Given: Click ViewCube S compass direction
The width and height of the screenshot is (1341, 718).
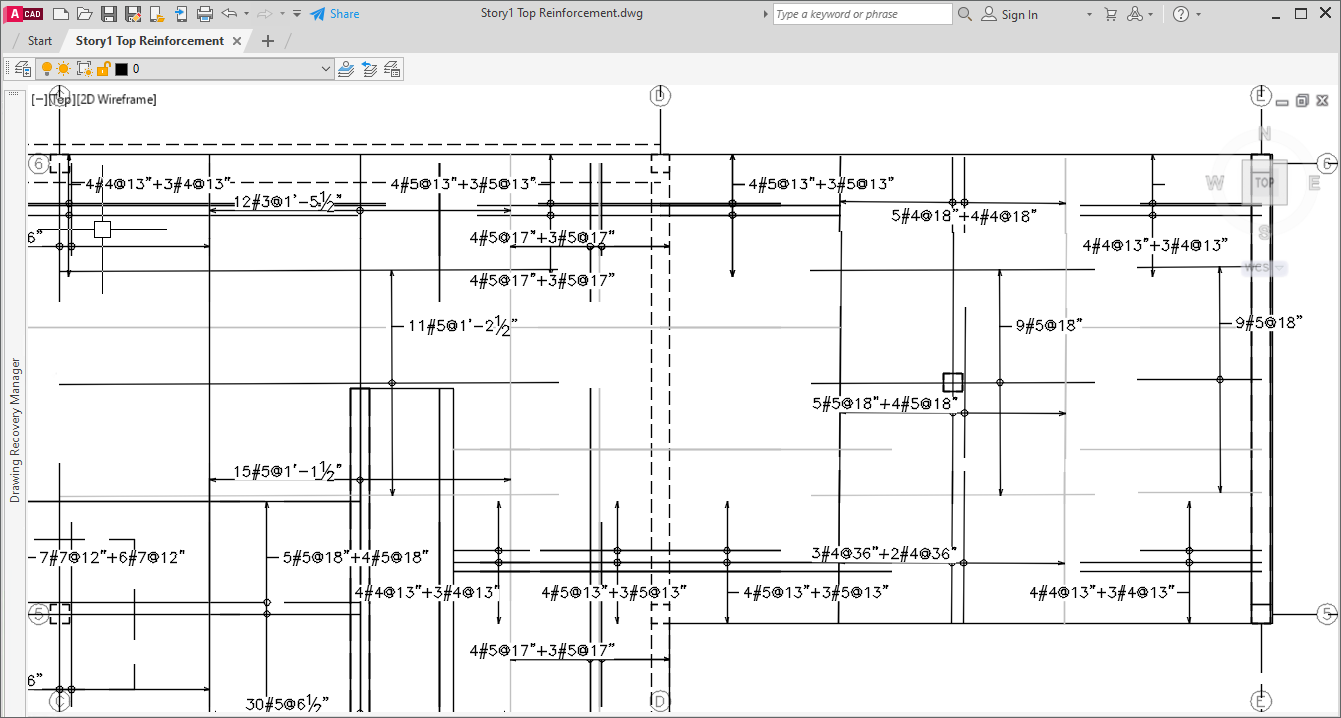Looking at the screenshot, I should click(1264, 232).
